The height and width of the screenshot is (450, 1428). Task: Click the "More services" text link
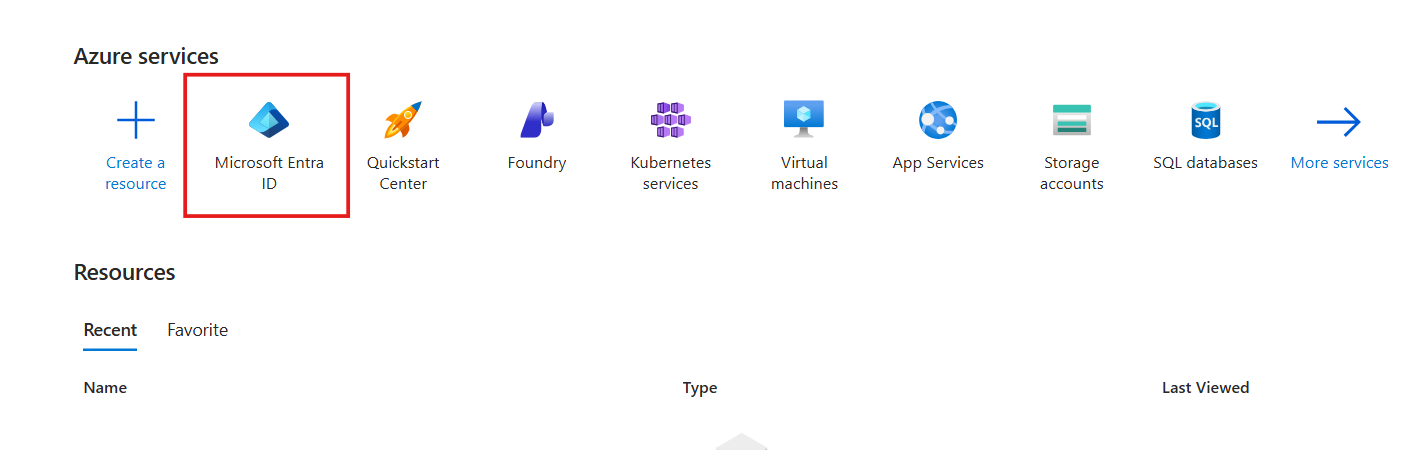pos(1339,163)
